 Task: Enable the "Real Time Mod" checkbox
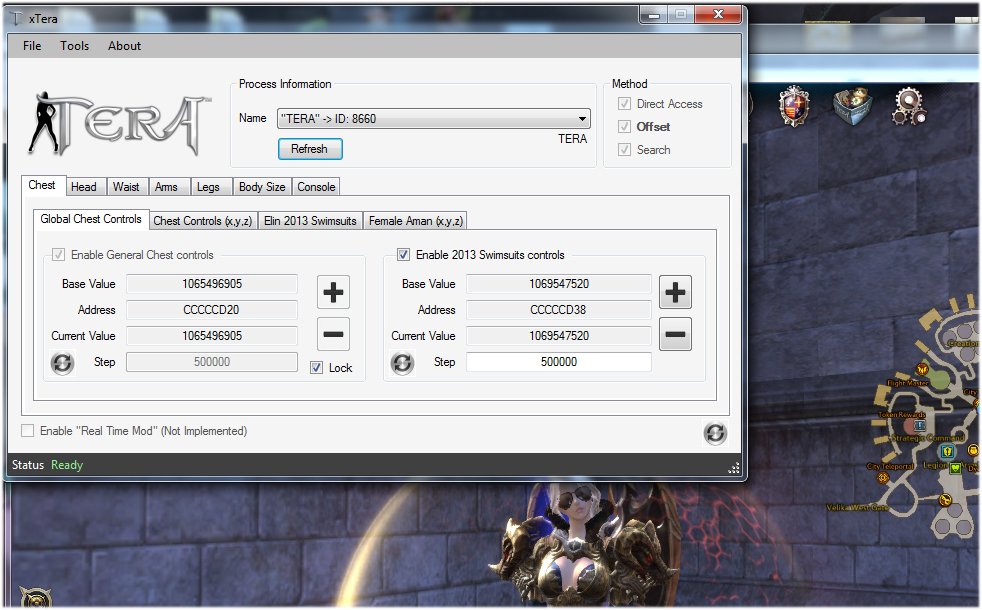coord(28,431)
